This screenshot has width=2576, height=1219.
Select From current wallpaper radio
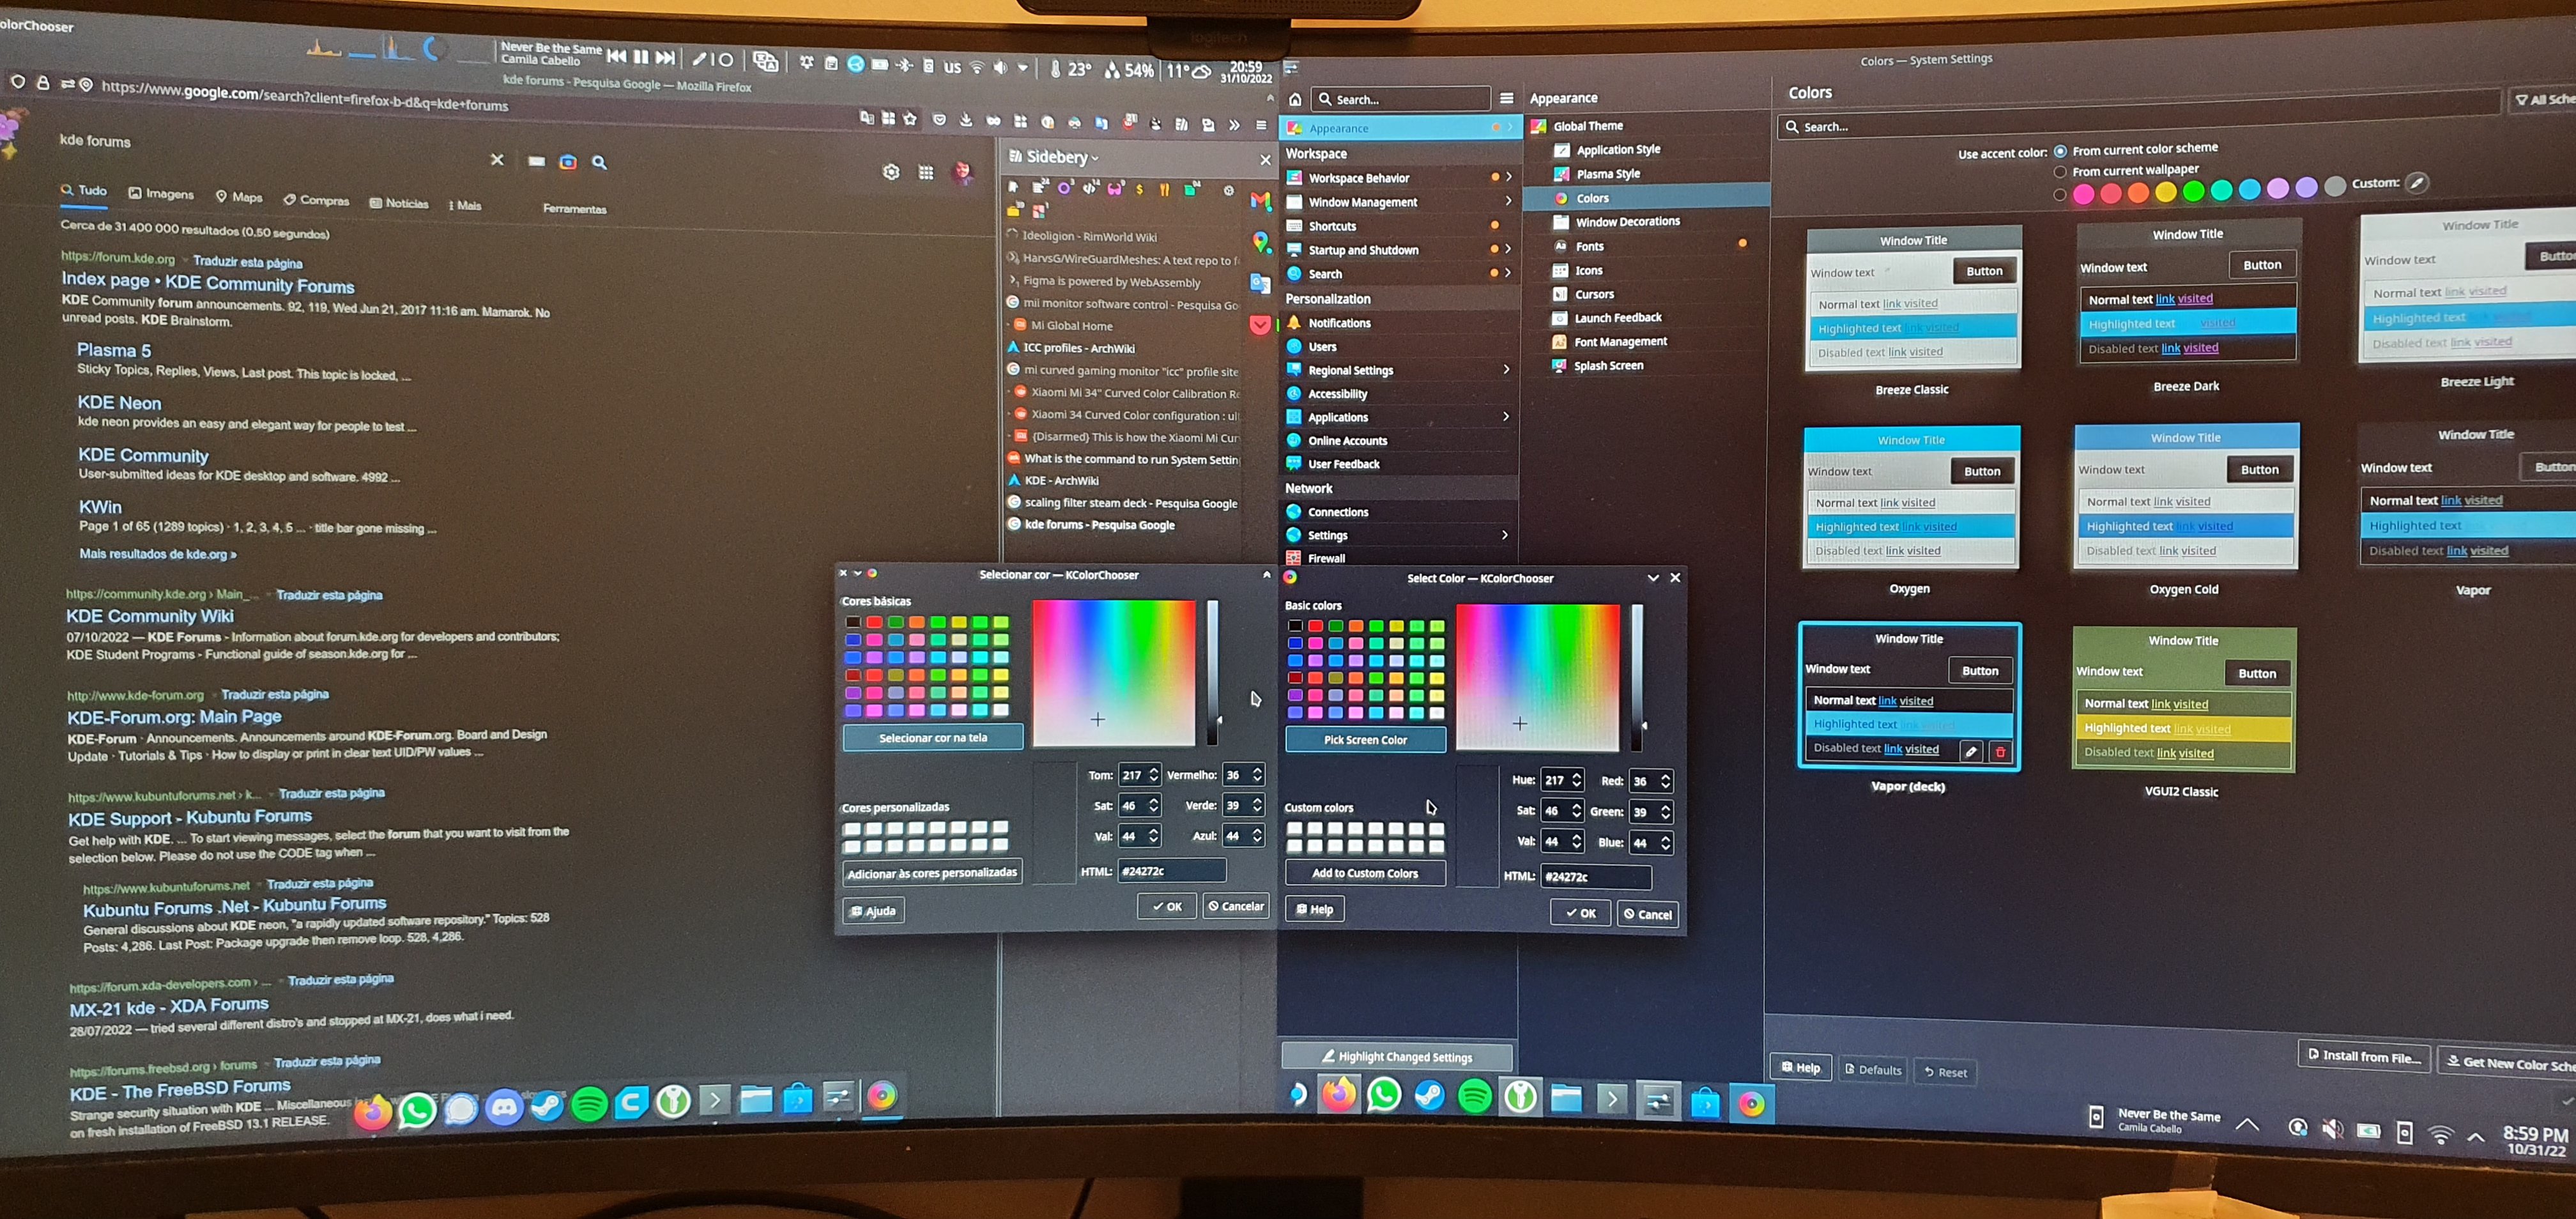2060,172
